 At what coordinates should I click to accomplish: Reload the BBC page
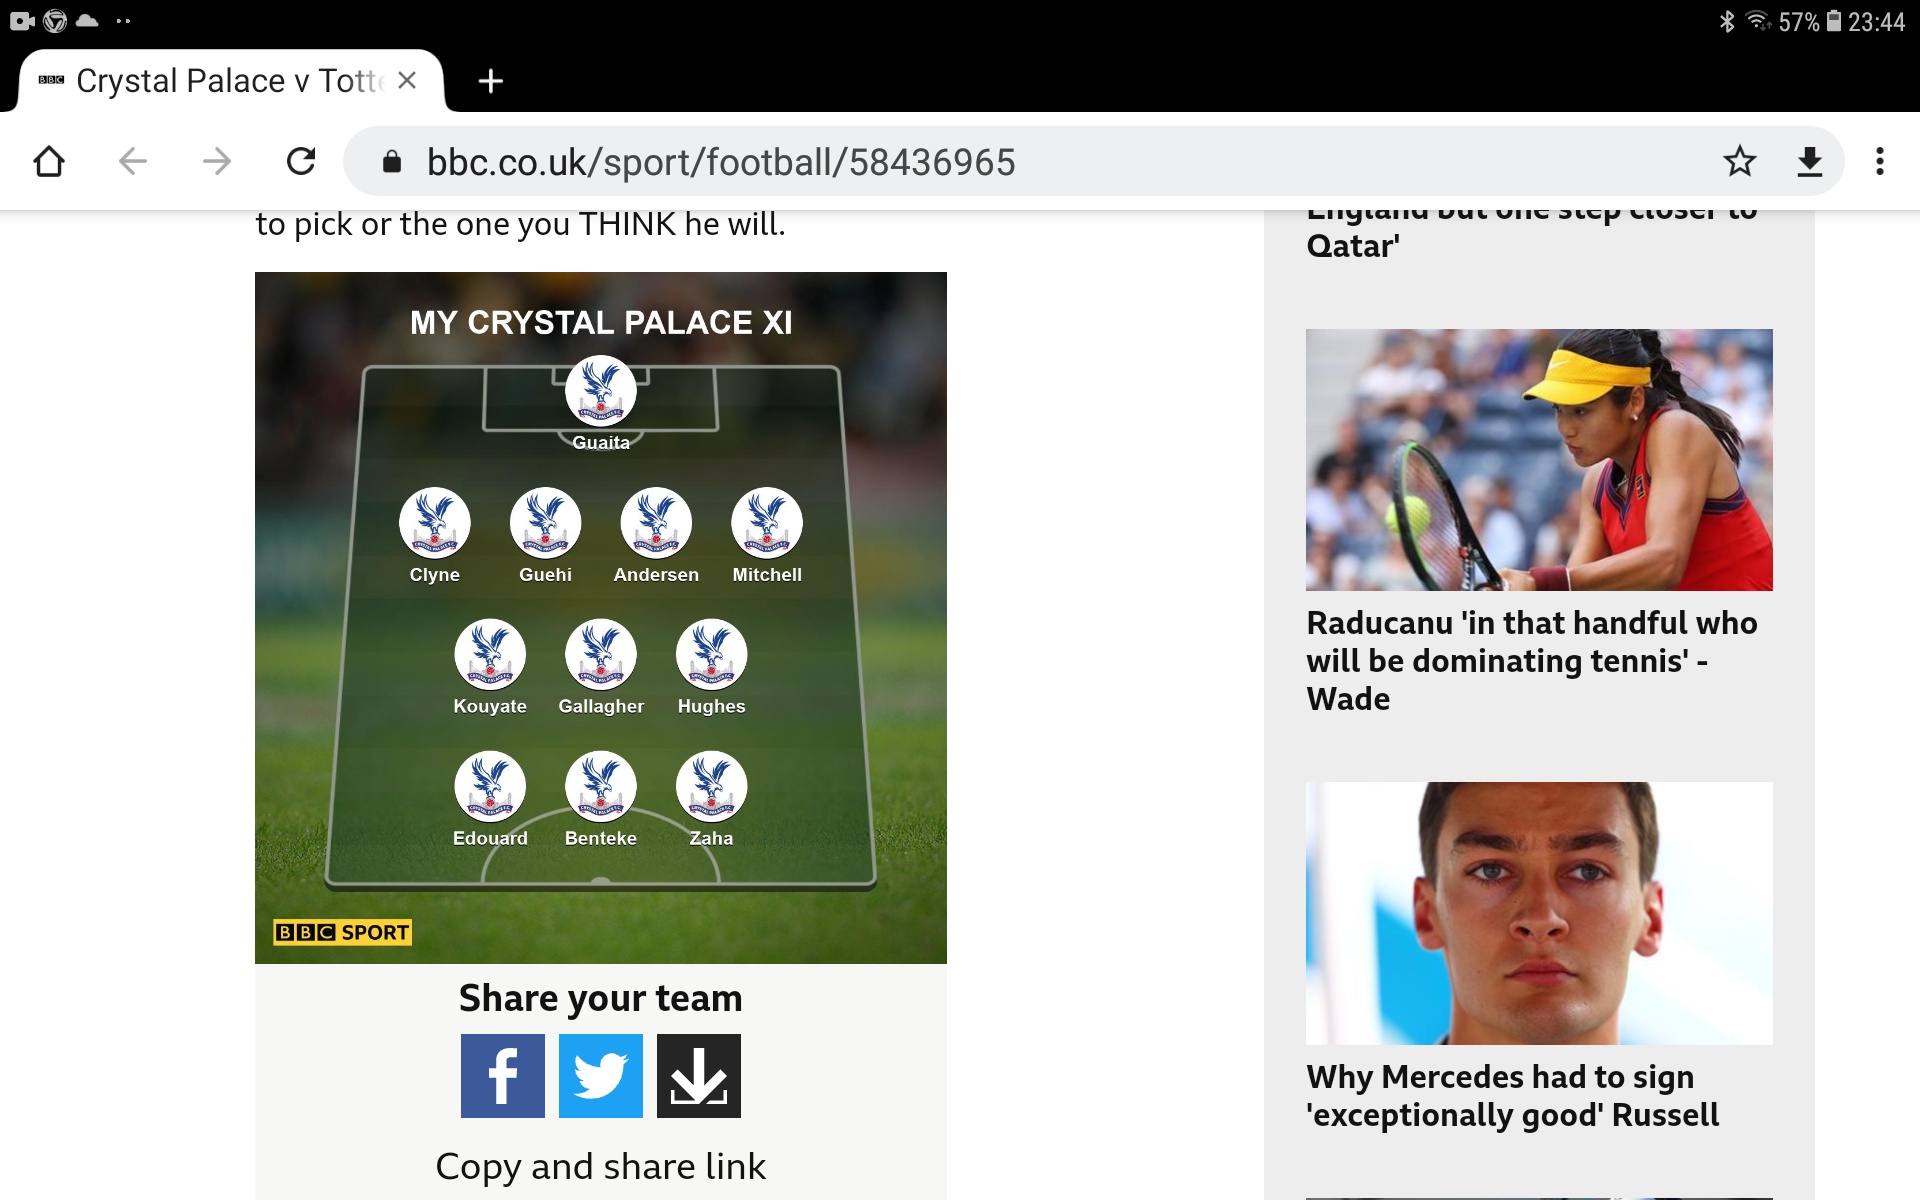pos(301,161)
